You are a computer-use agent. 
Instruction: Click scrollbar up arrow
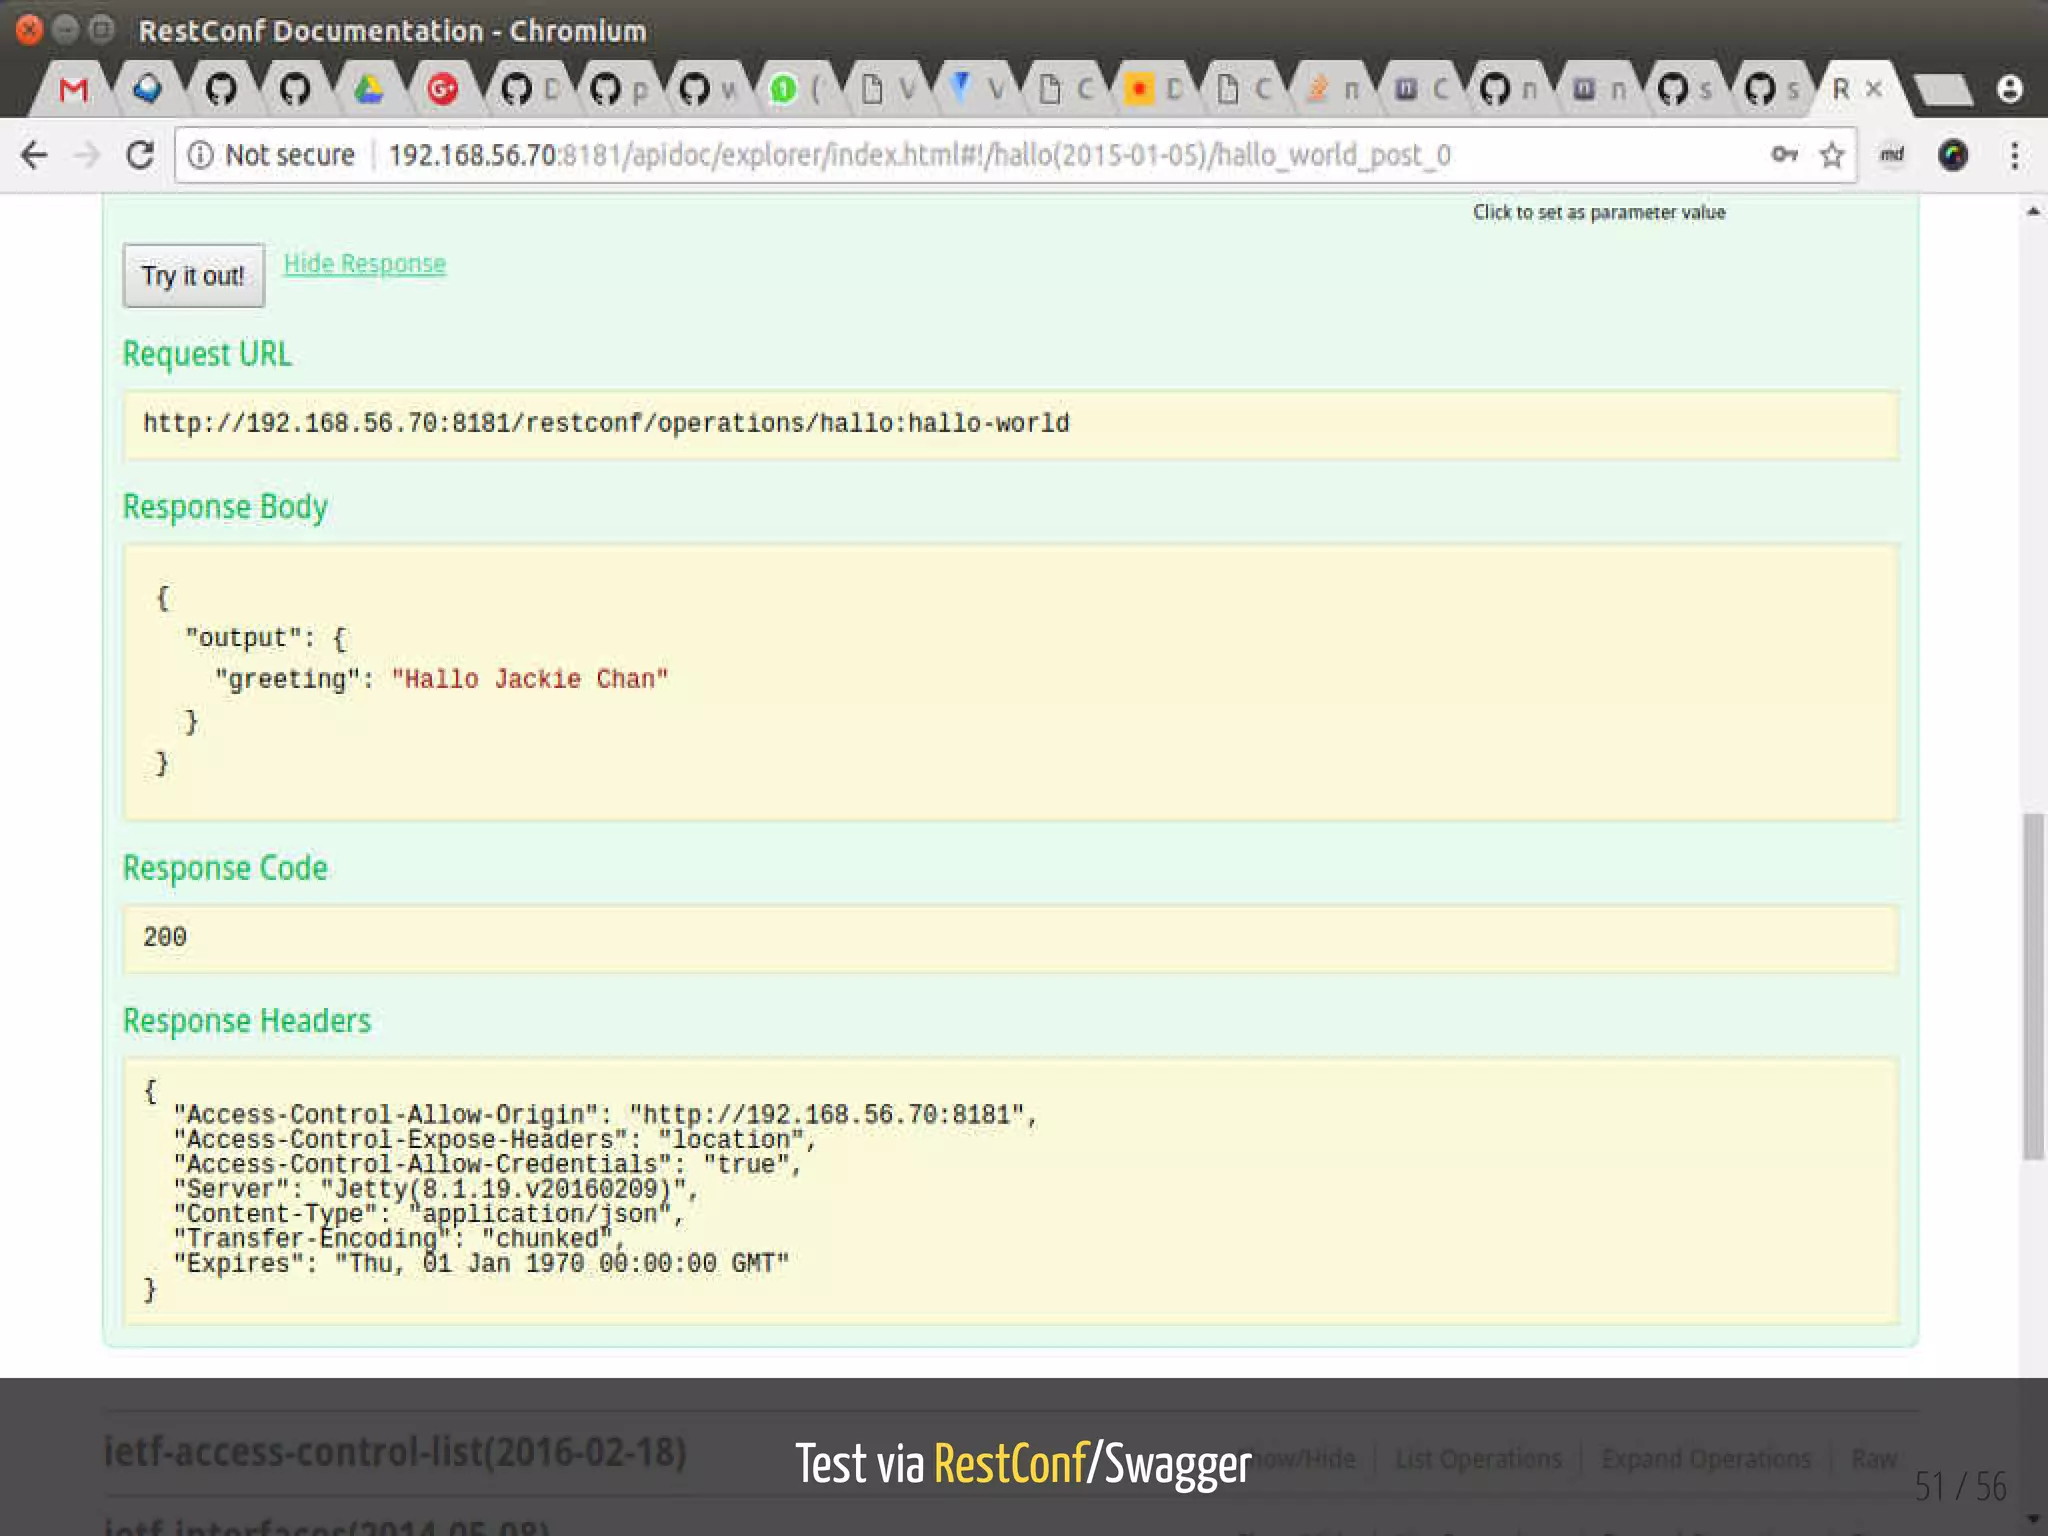2033,211
